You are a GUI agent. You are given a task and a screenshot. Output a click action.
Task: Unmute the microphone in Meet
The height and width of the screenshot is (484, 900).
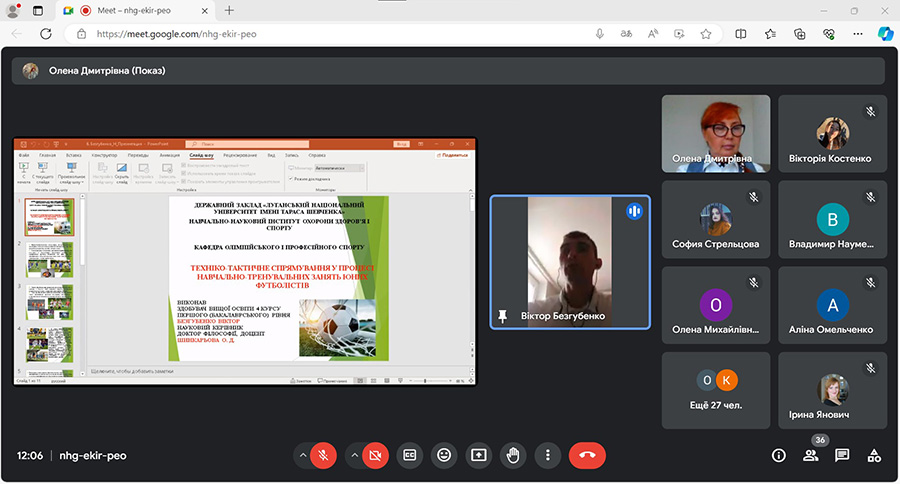323,455
